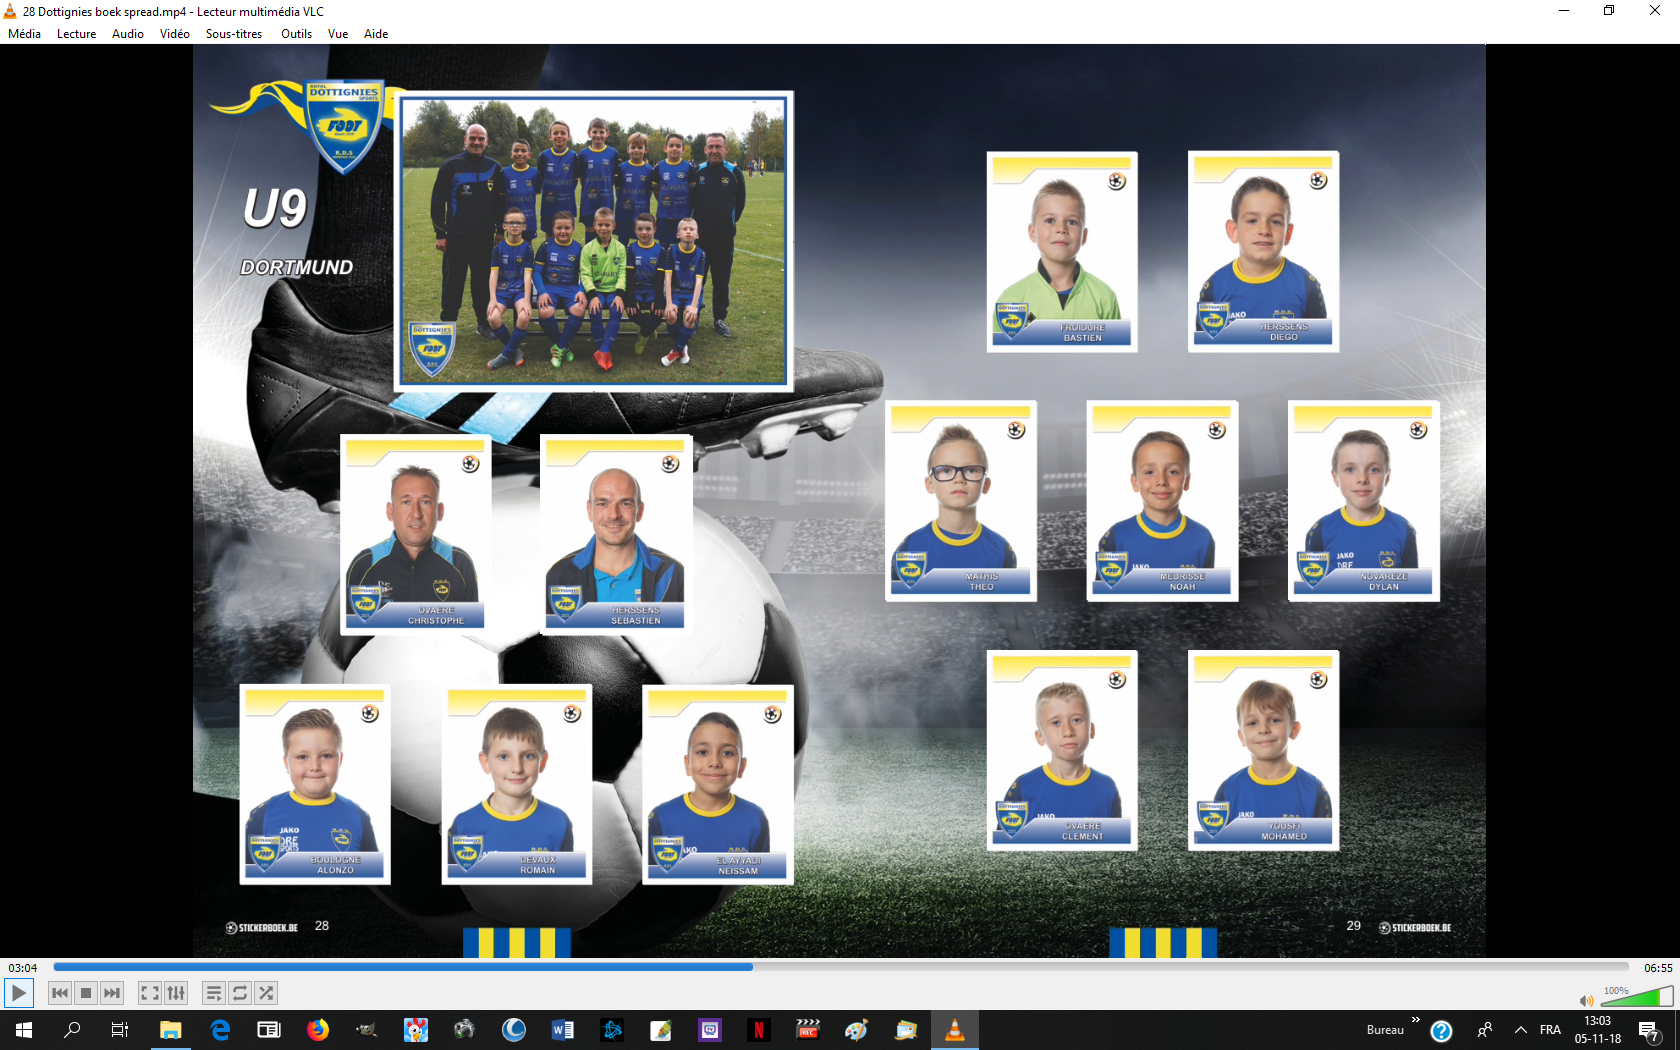Jump to the next media track
1680x1050 pixels.
tap(112, 993)
